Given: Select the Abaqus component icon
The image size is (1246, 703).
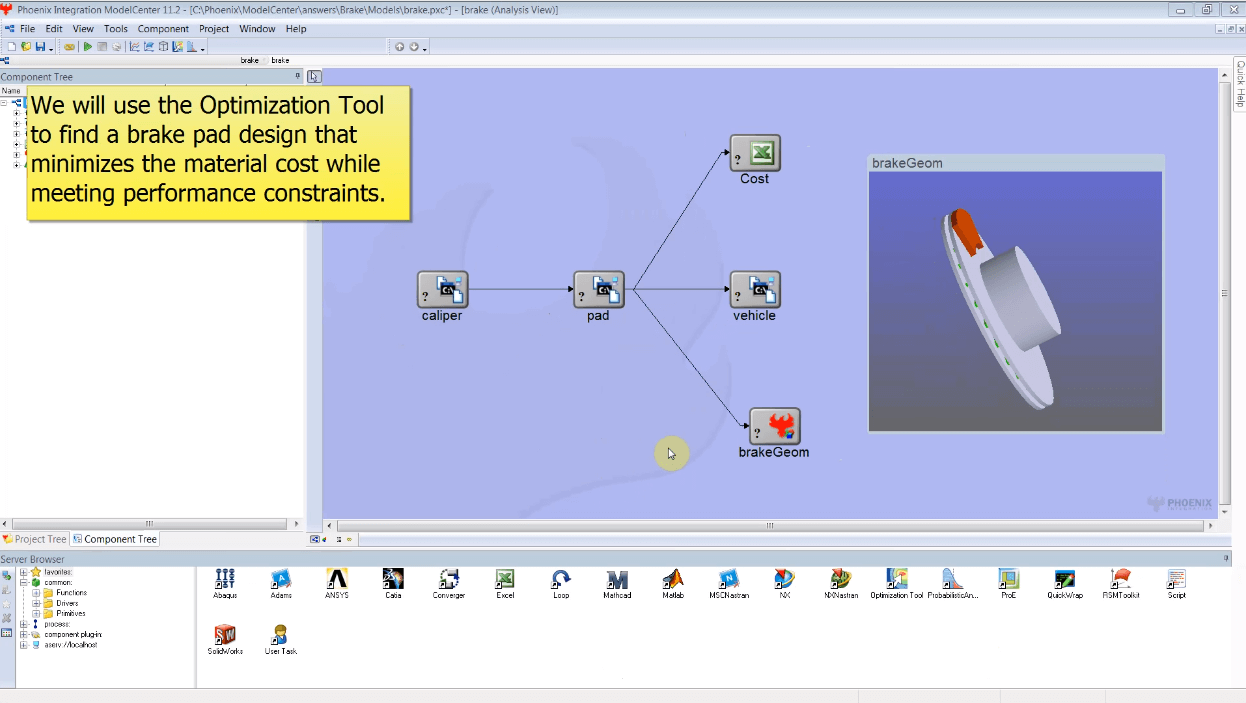Looking at the screenshot, I should tap(225, 579).
